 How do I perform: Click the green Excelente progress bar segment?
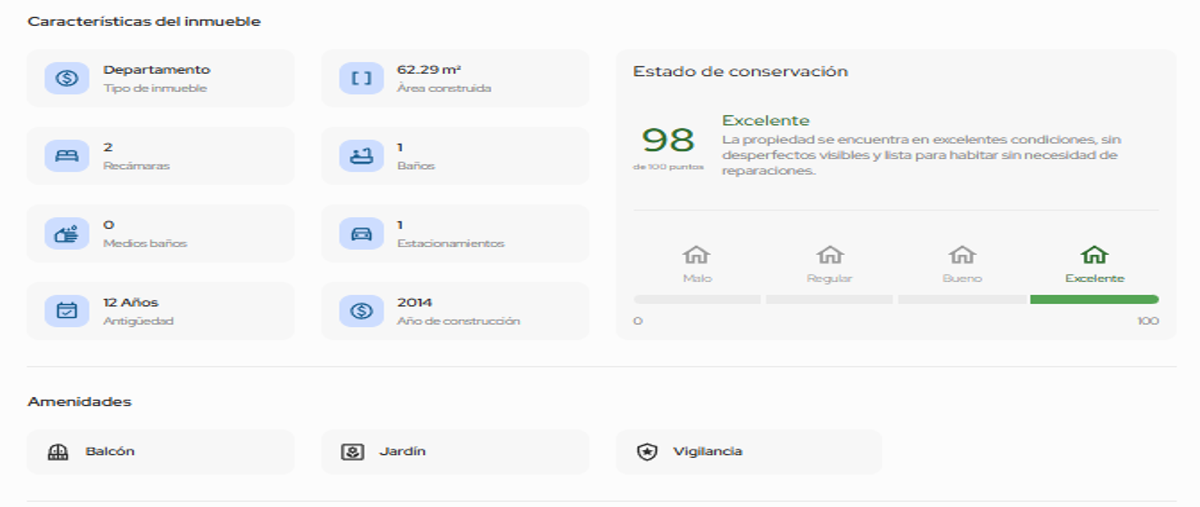tap(1095, 299)
